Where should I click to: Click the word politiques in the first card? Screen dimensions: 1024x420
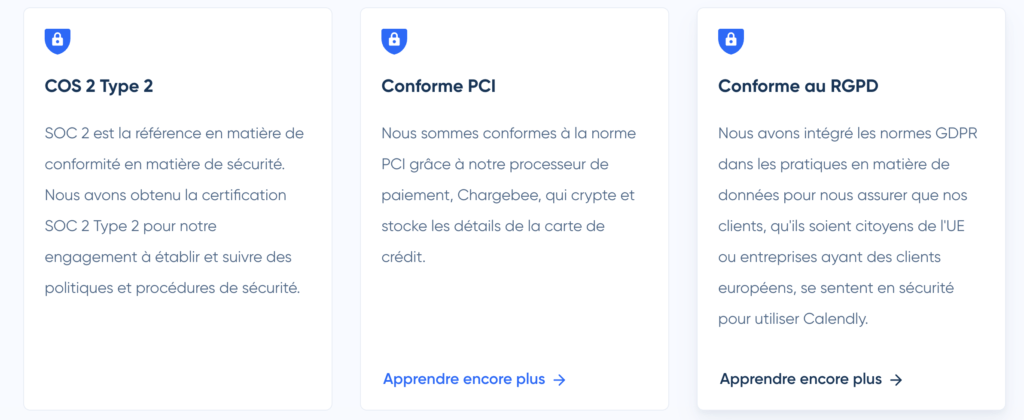(79, 288)
